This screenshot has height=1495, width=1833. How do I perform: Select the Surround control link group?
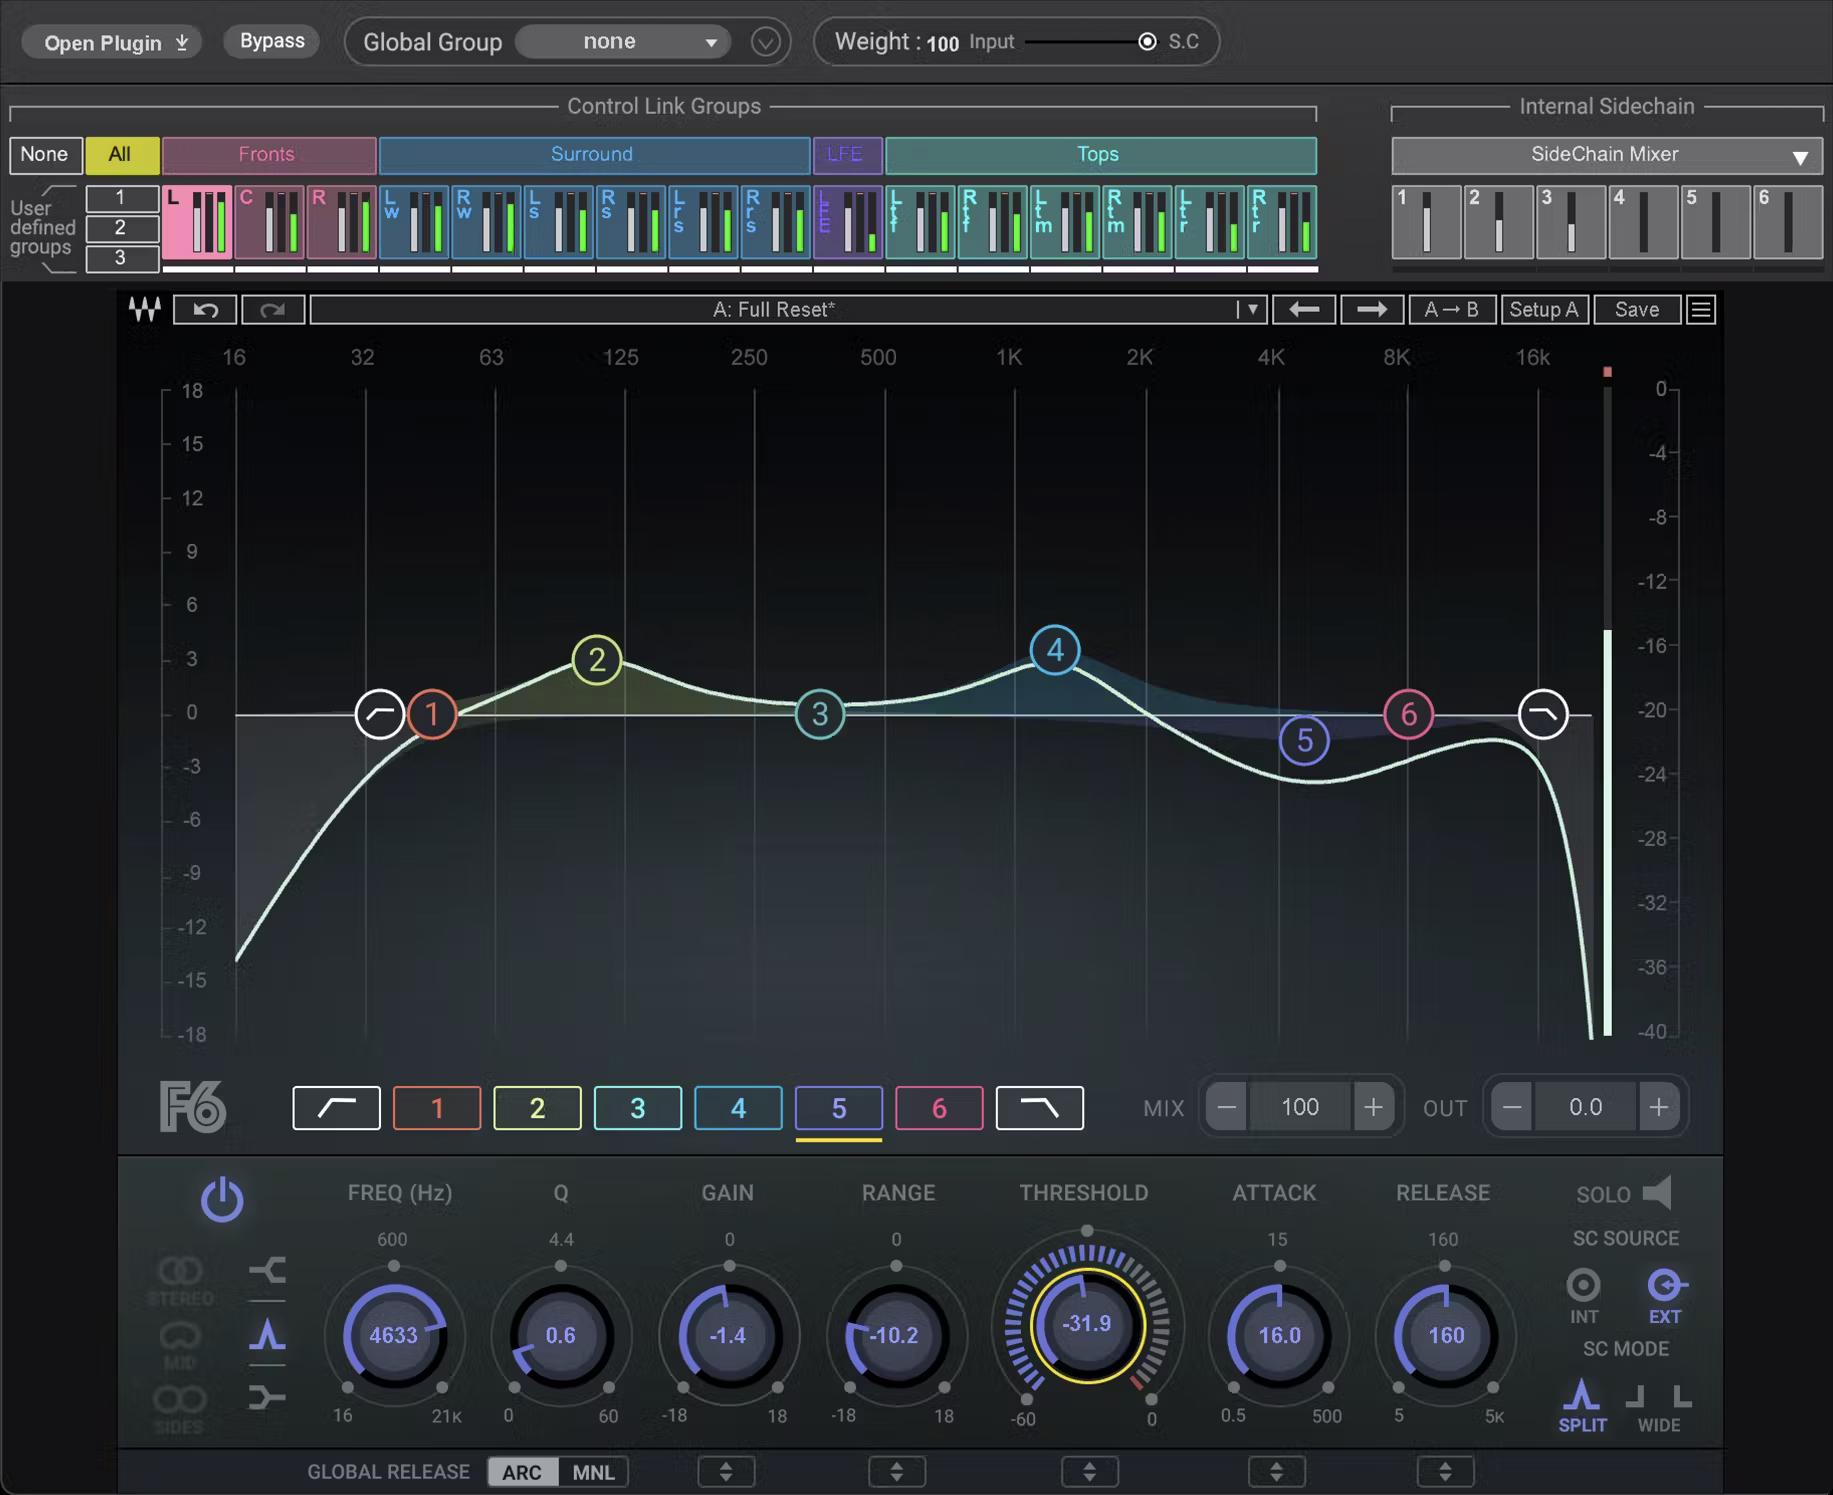[593, 155]
